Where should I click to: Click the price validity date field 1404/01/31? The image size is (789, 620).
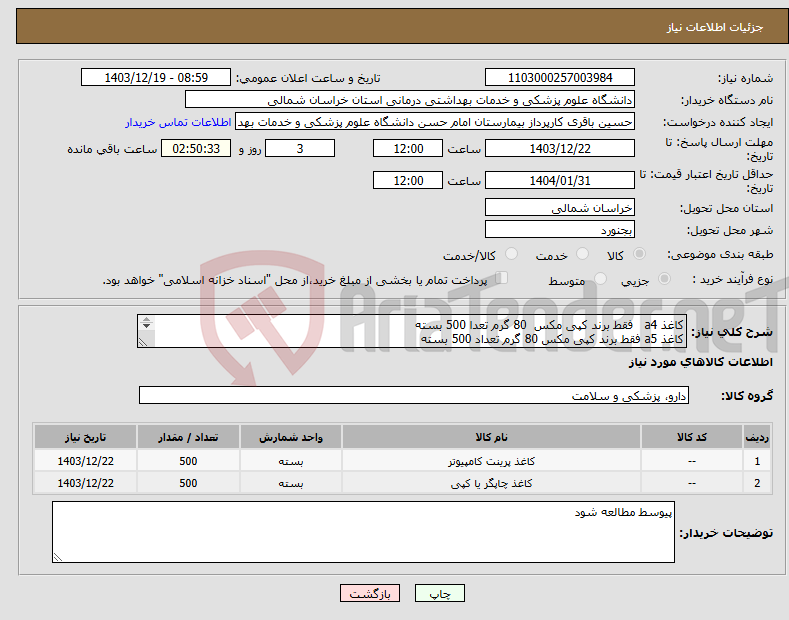[560, 180]
